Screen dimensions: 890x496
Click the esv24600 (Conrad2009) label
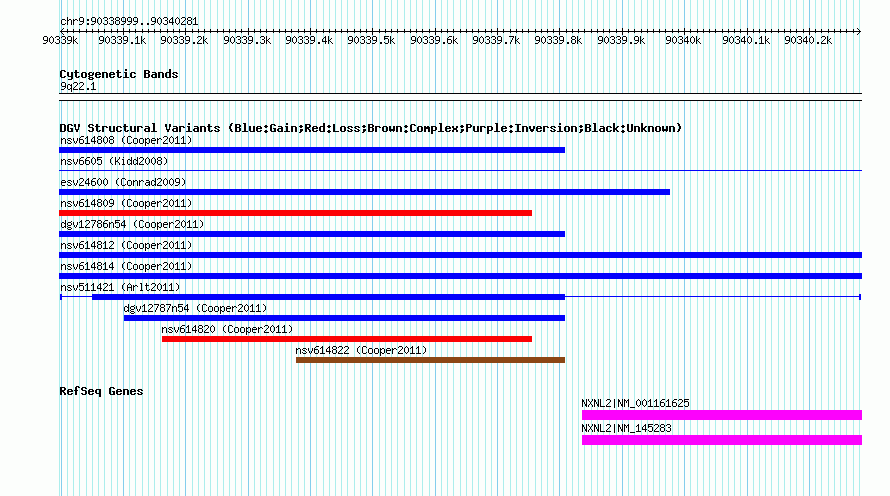123,182
